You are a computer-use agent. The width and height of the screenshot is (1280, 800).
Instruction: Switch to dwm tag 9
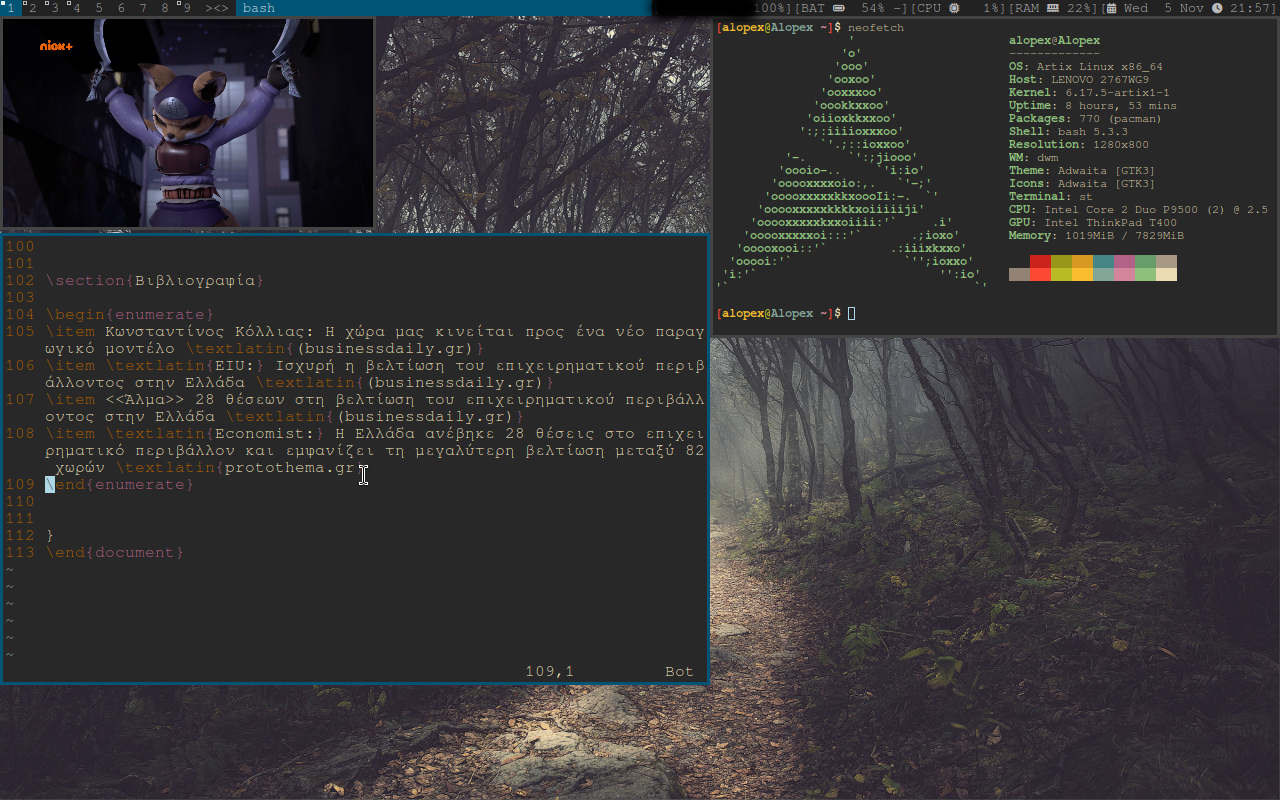click(x=187, y=8)
